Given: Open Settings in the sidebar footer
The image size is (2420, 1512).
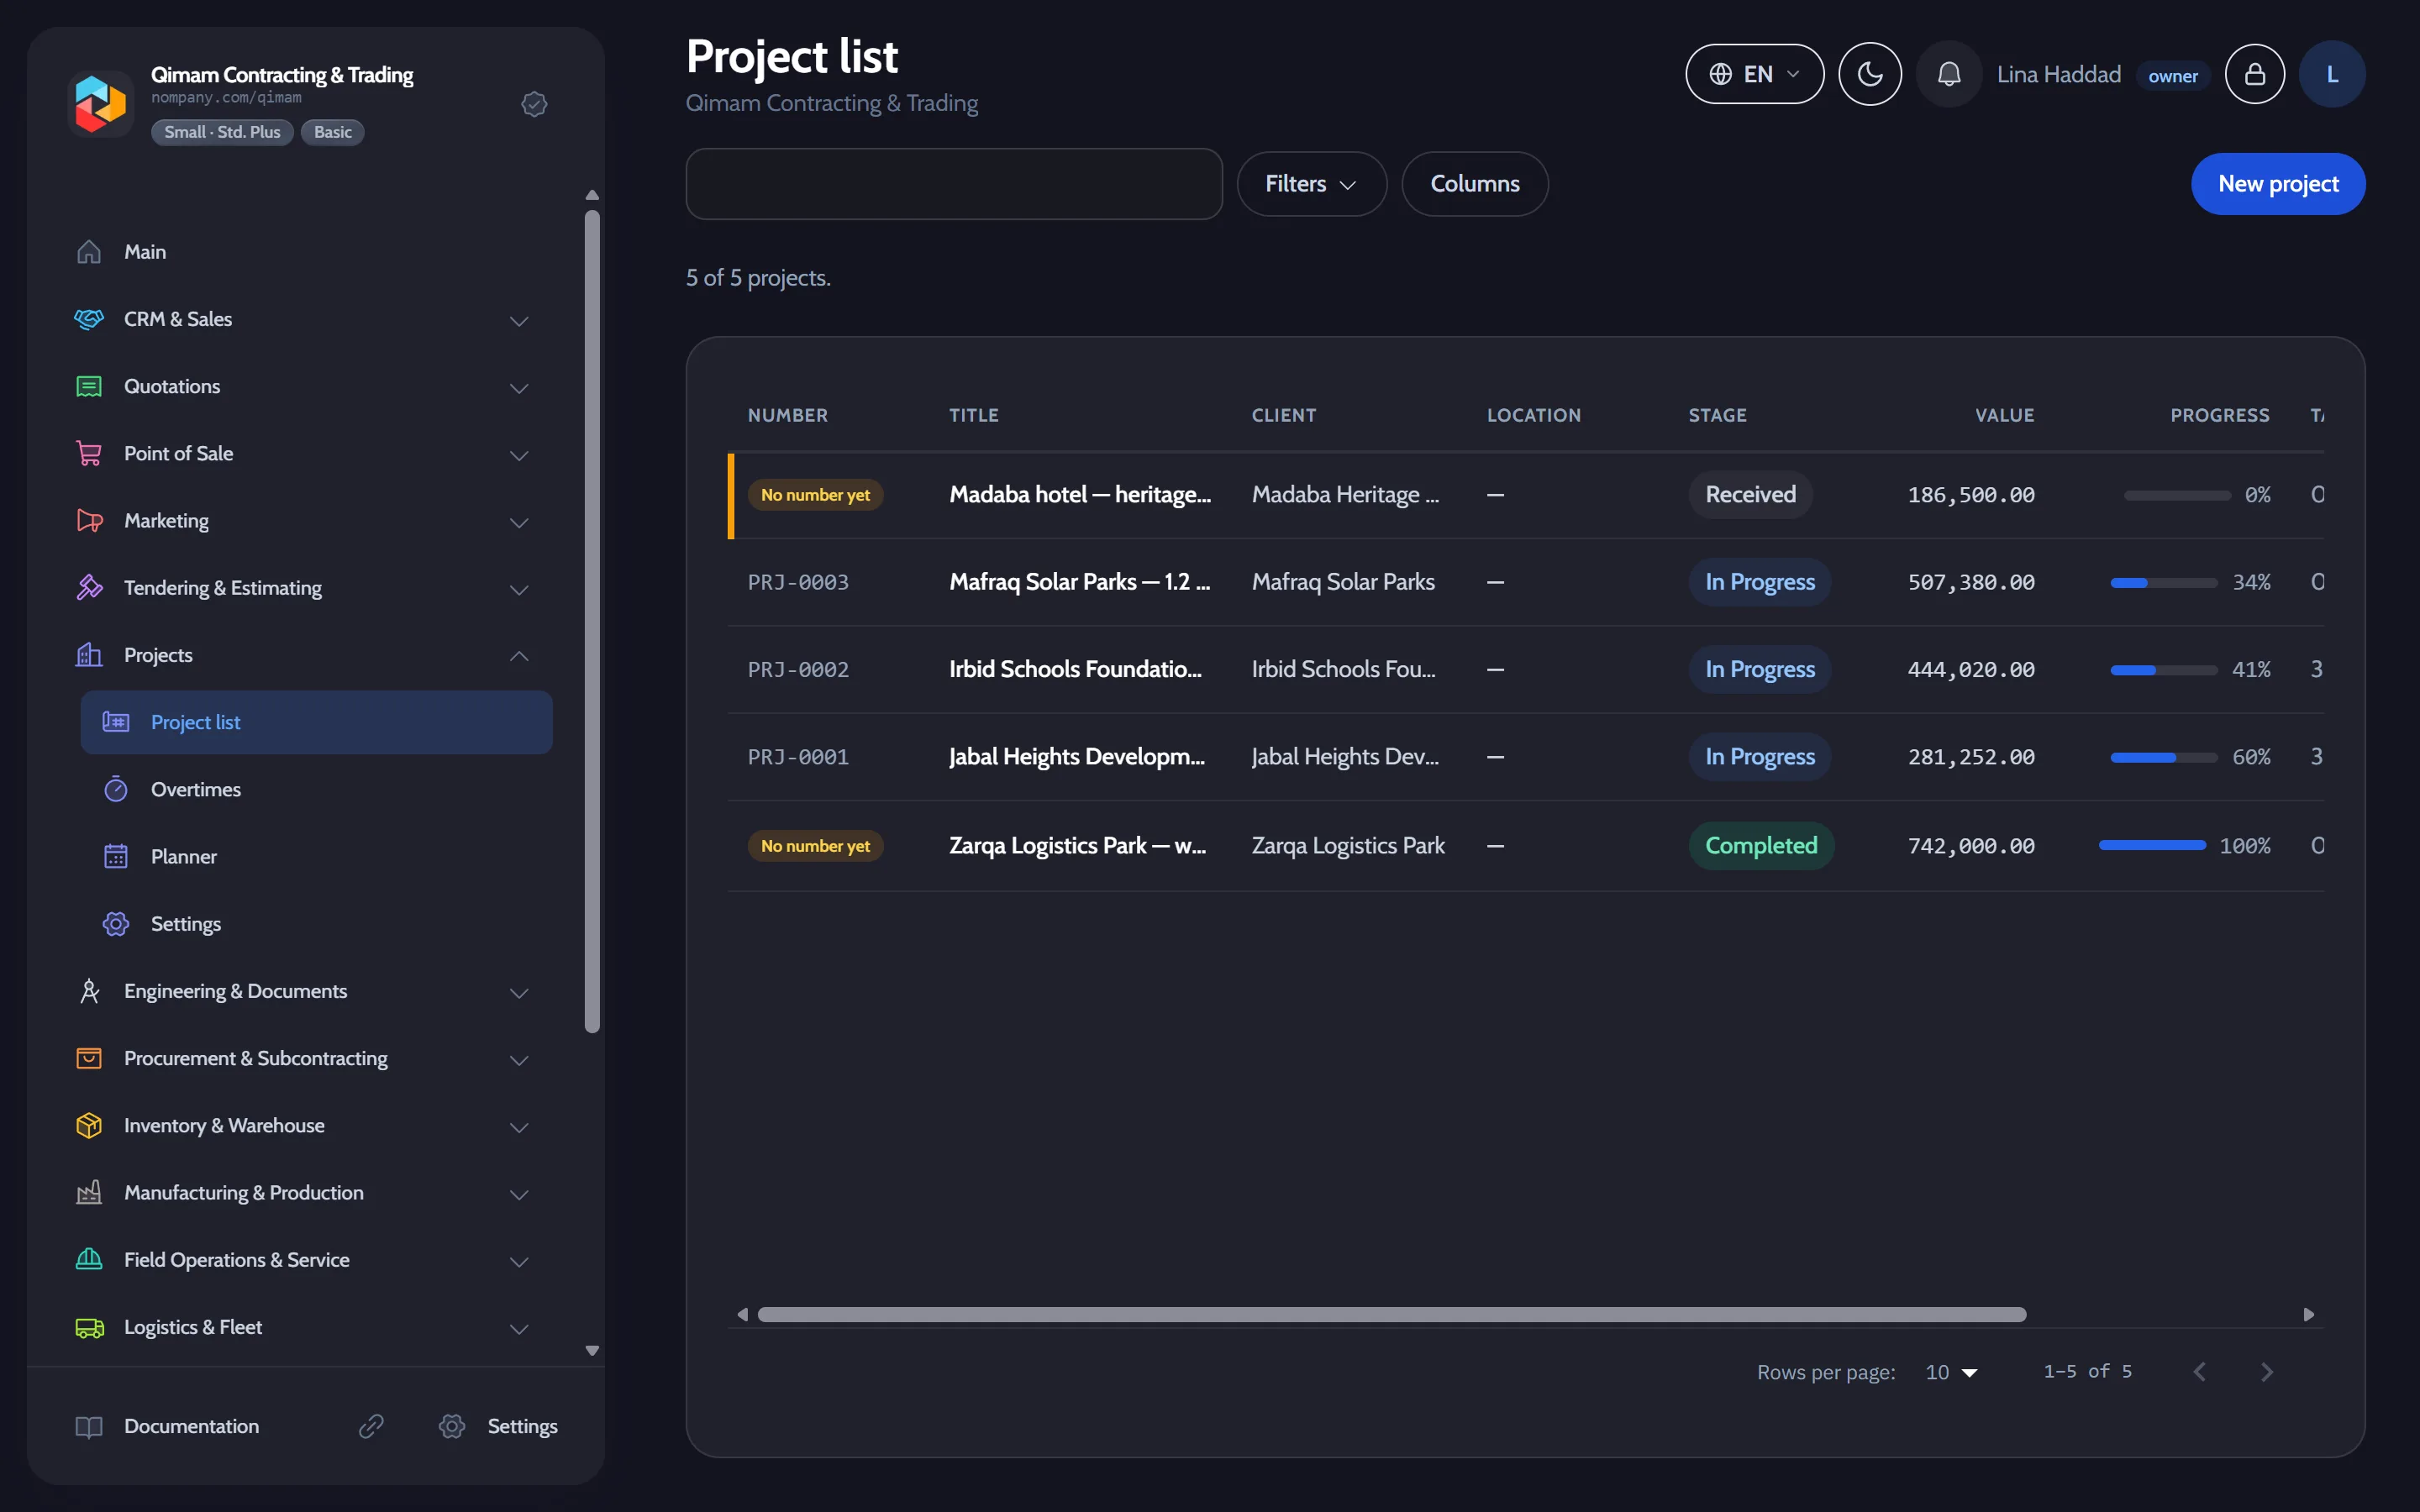Looking at the screenshot, I should tap(498, 1426).
